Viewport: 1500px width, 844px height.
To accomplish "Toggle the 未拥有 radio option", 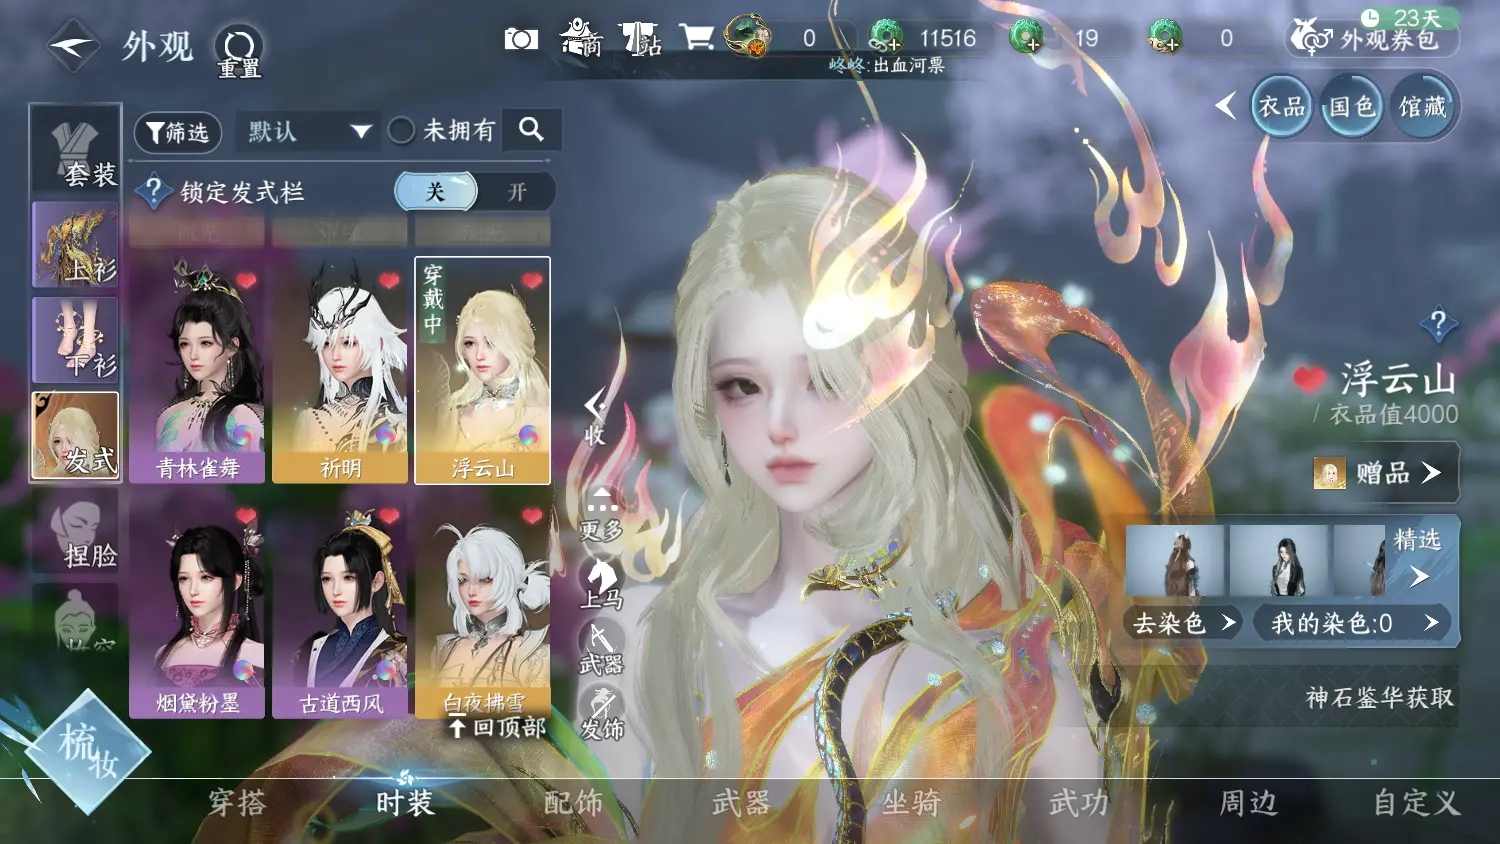I will (401, 131).
